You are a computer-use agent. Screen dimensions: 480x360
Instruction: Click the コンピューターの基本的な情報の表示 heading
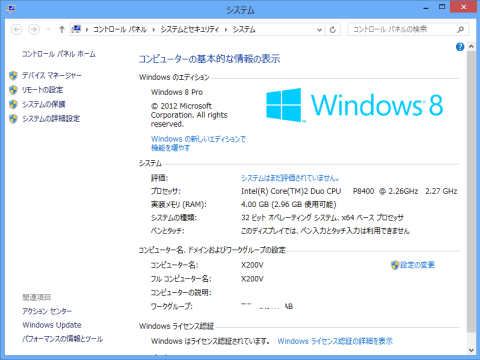coord(209,59)
